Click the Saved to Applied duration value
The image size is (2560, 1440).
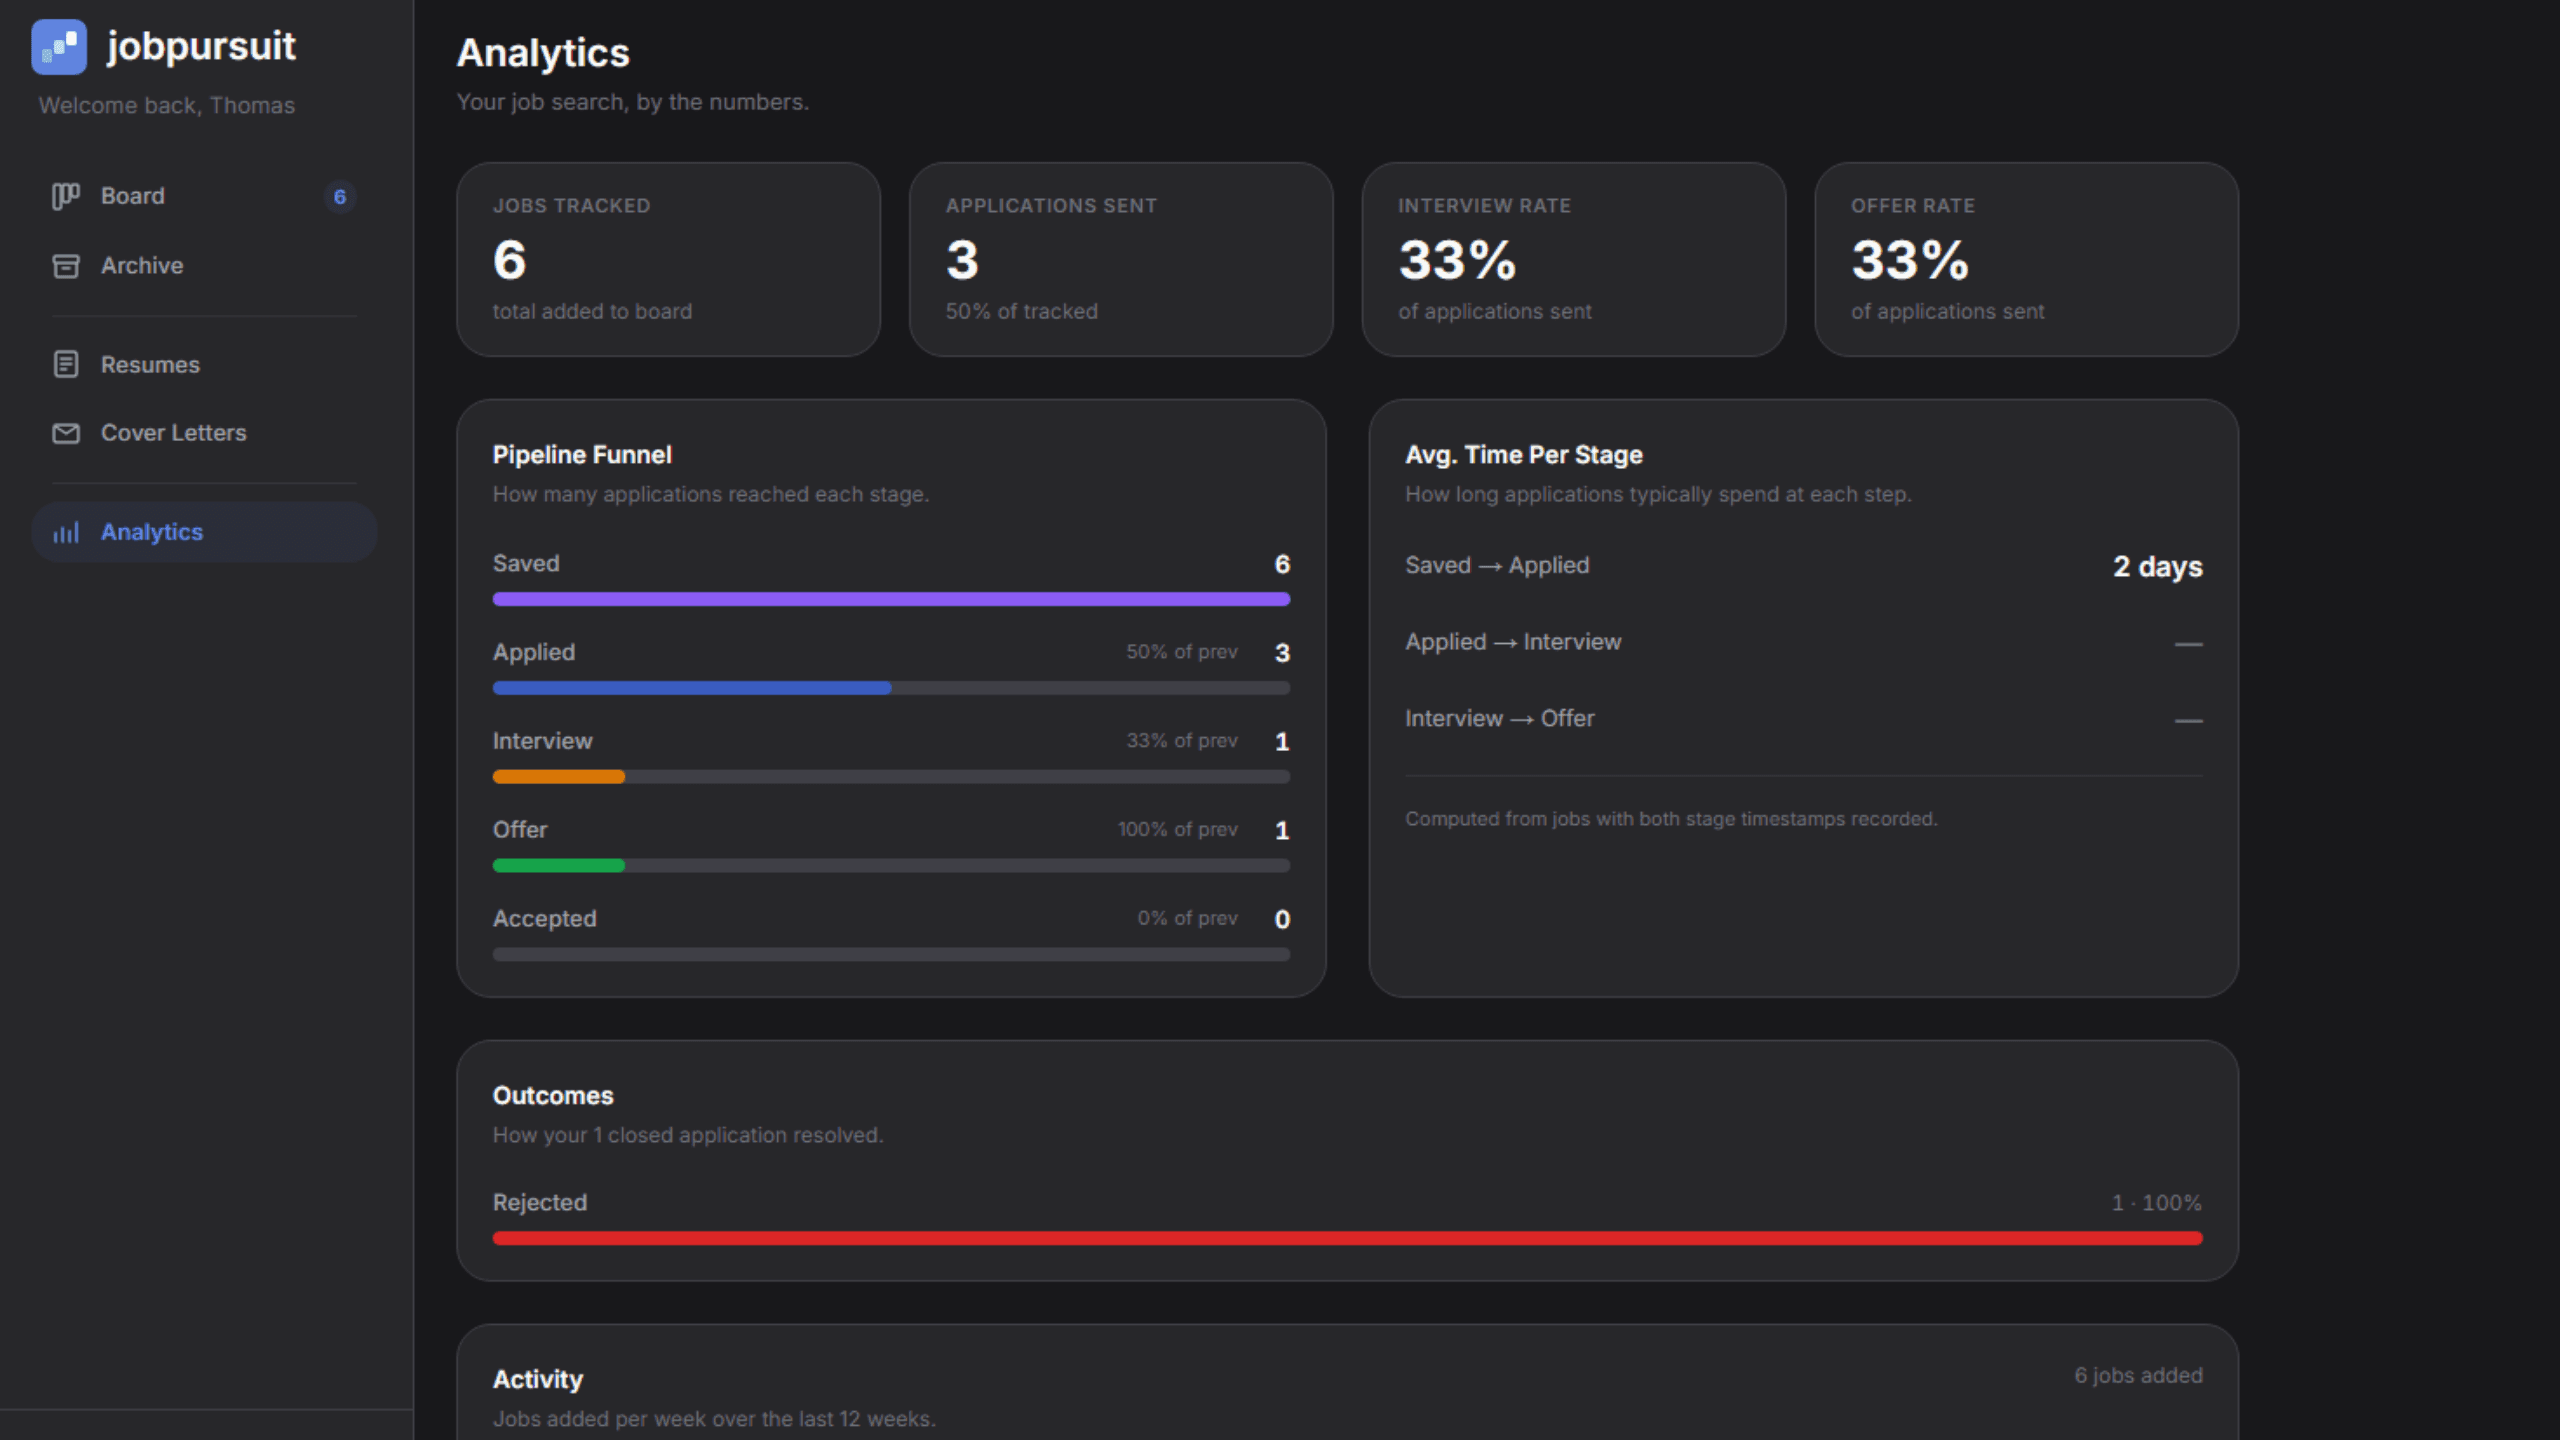tap(2157, 566)
